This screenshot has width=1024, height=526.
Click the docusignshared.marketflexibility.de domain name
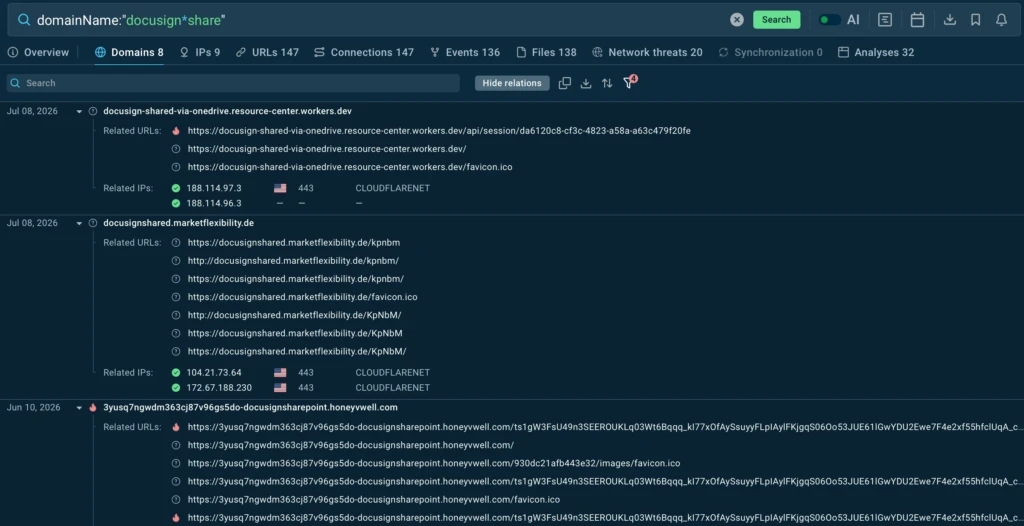coord(178,223)
